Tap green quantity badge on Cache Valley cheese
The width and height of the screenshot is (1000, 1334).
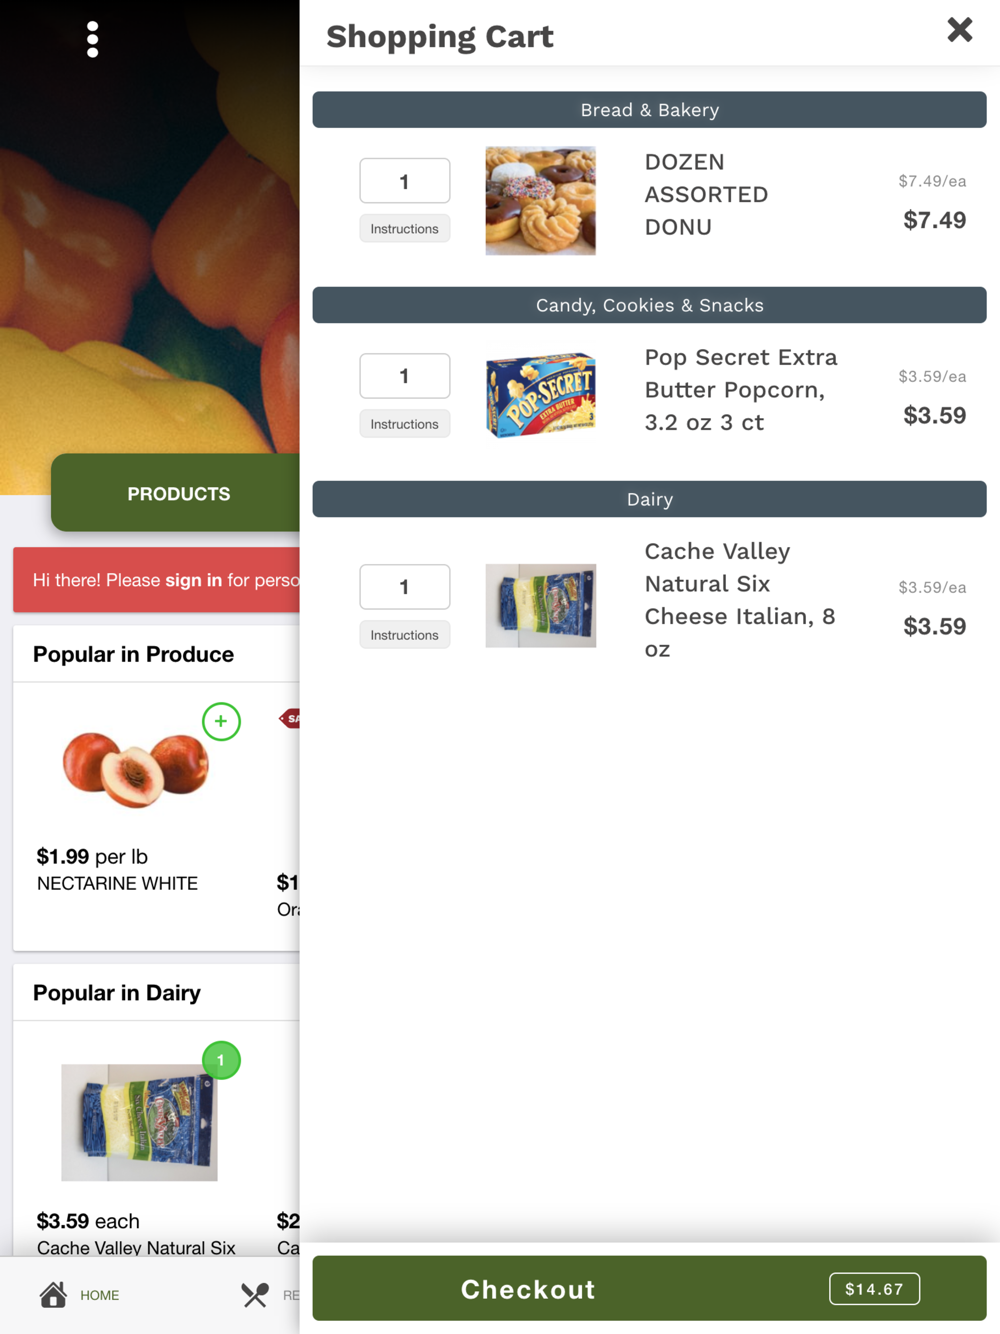pos(221,1060)
